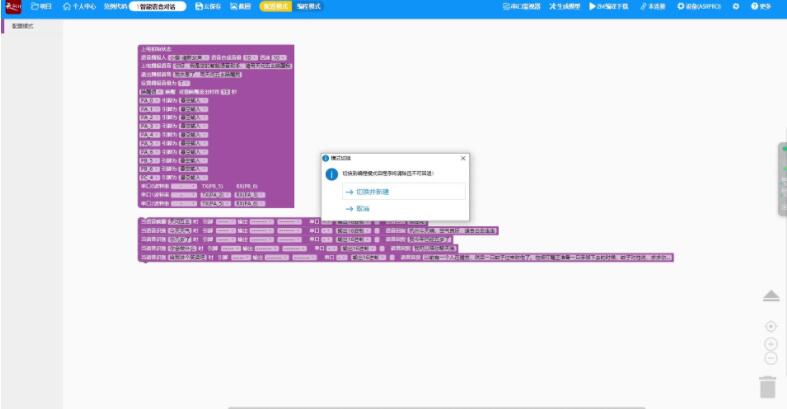The height and width of the screenshot is (409, 787).
Task: Open the 范例代码 example code menu
Action: point(115,7)
